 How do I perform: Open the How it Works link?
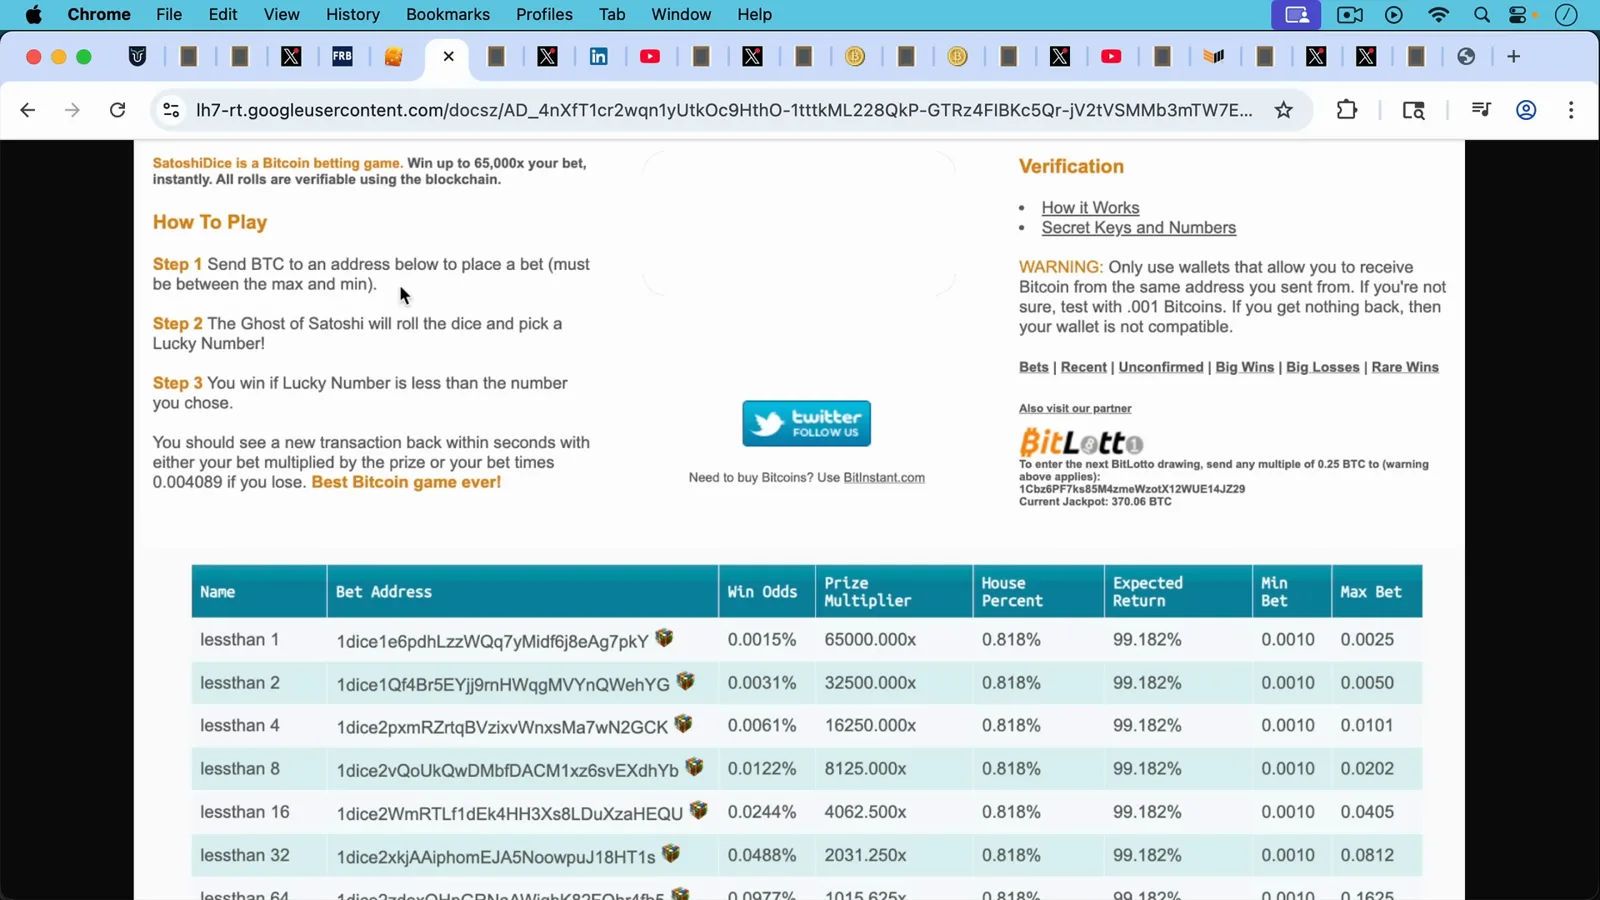[1090, 208]
